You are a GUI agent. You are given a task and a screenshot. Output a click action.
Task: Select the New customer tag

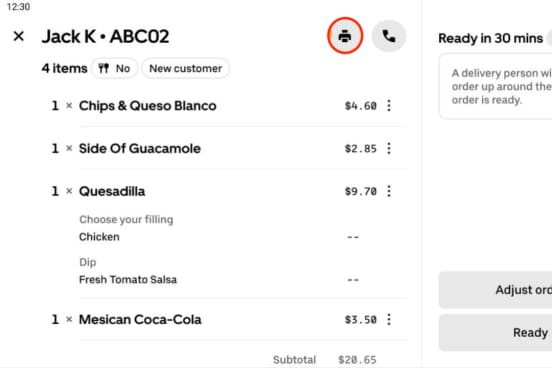186,68
